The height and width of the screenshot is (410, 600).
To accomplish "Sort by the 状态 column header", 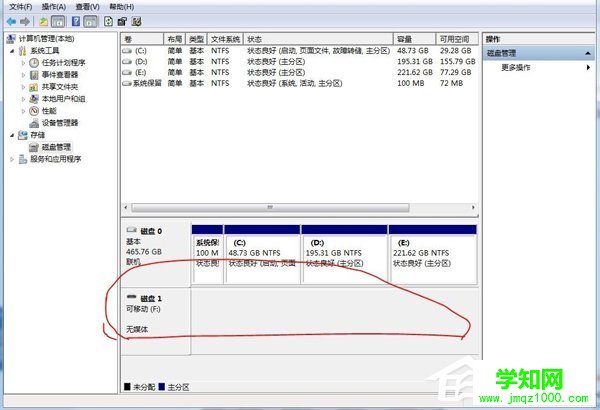I will click(x=318, y=39).
